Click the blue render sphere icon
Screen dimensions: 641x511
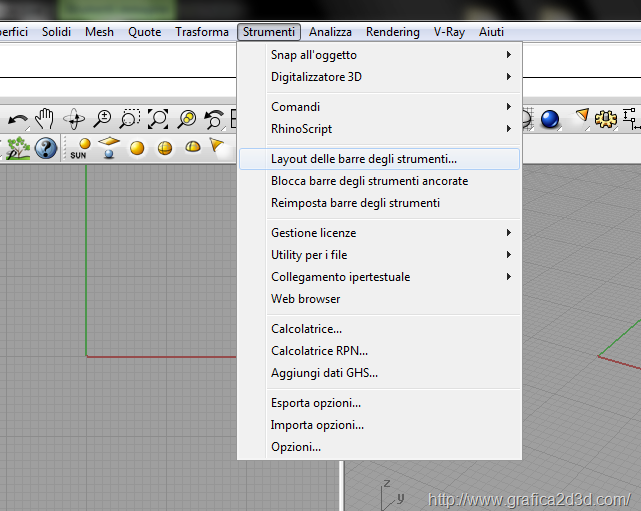pyautogui.click(x=549, y=119)
